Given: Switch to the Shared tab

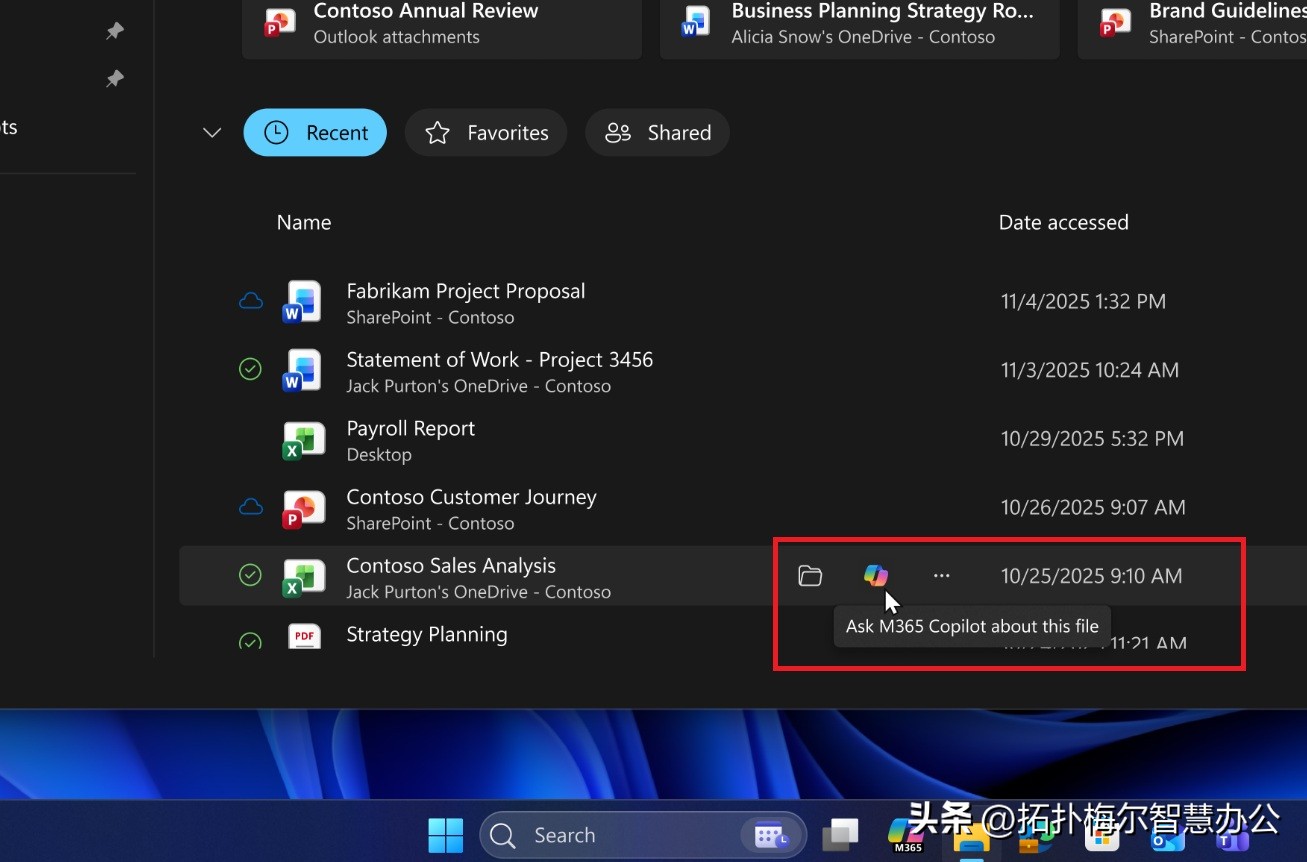Looking at the screenshot, I should pyautogui.click(x=657, y=132).
